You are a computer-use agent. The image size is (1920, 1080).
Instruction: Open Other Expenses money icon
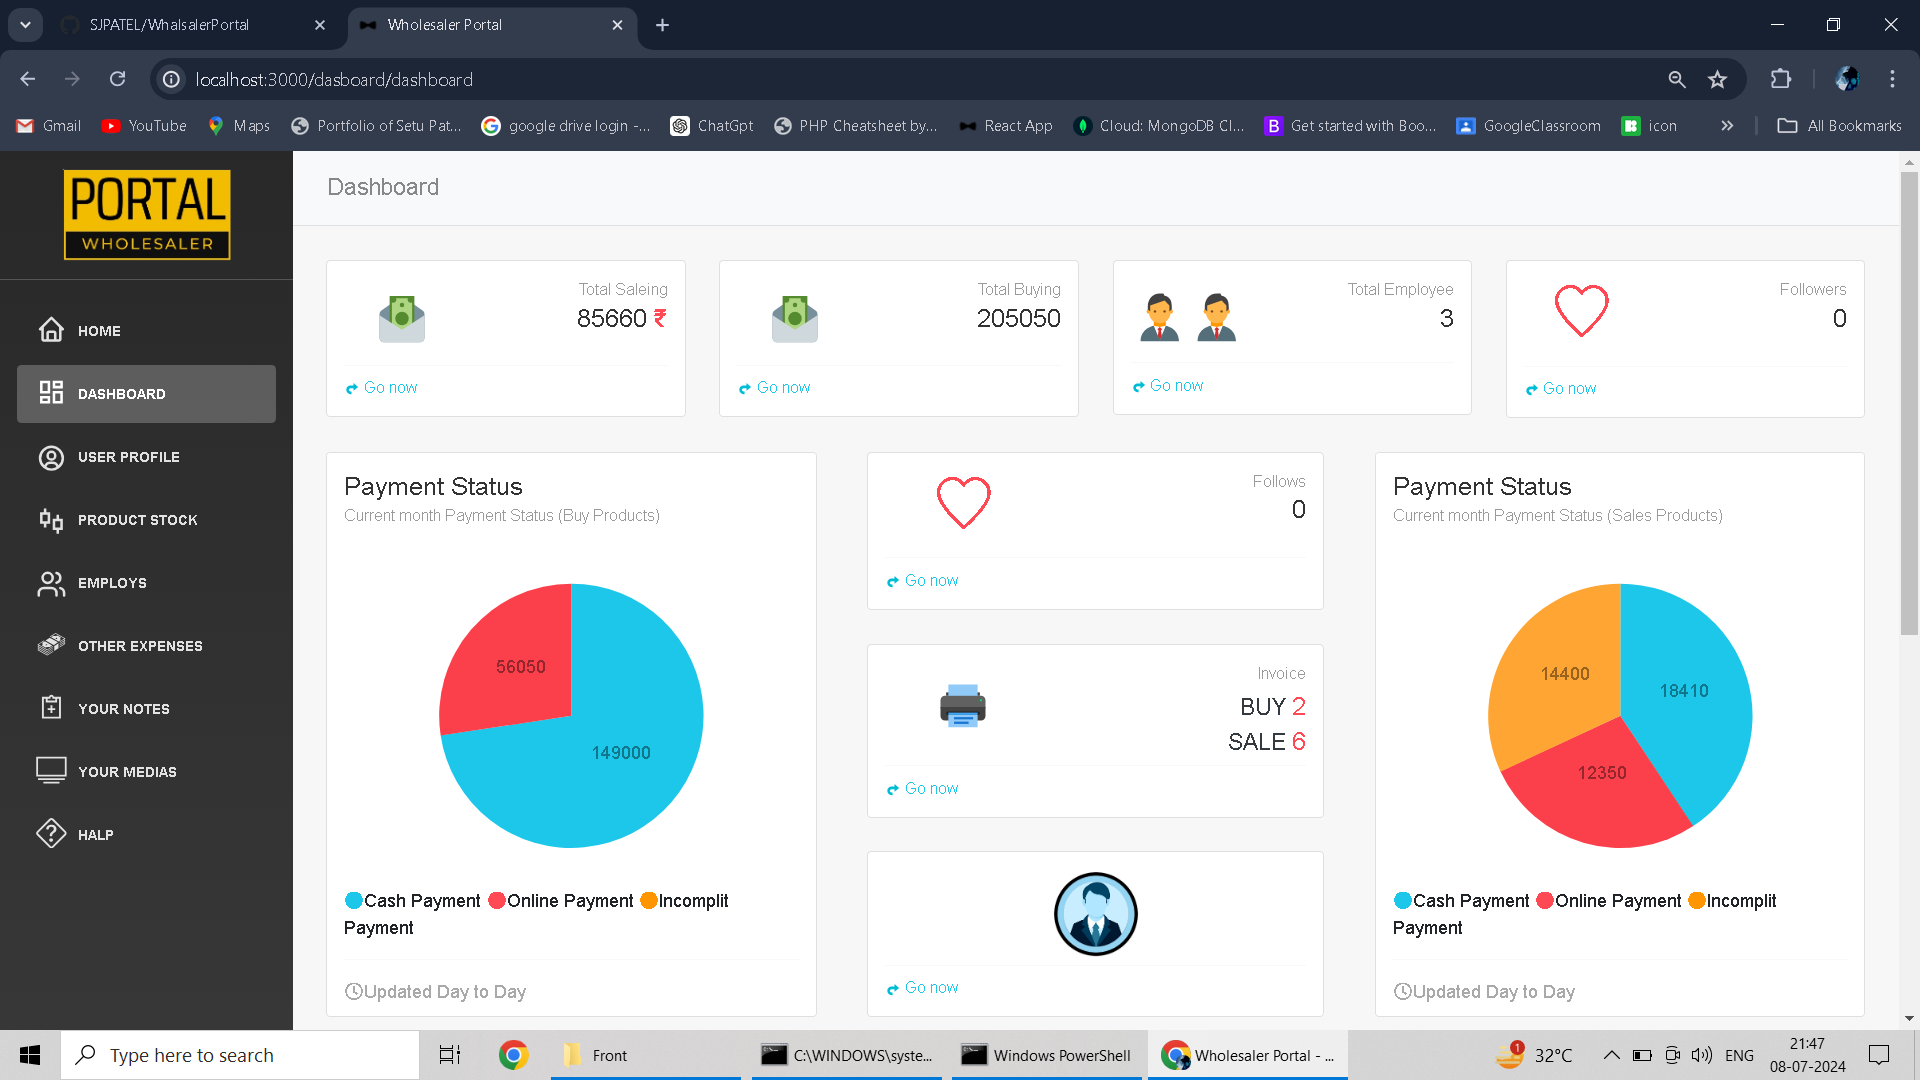coord(51,645)
